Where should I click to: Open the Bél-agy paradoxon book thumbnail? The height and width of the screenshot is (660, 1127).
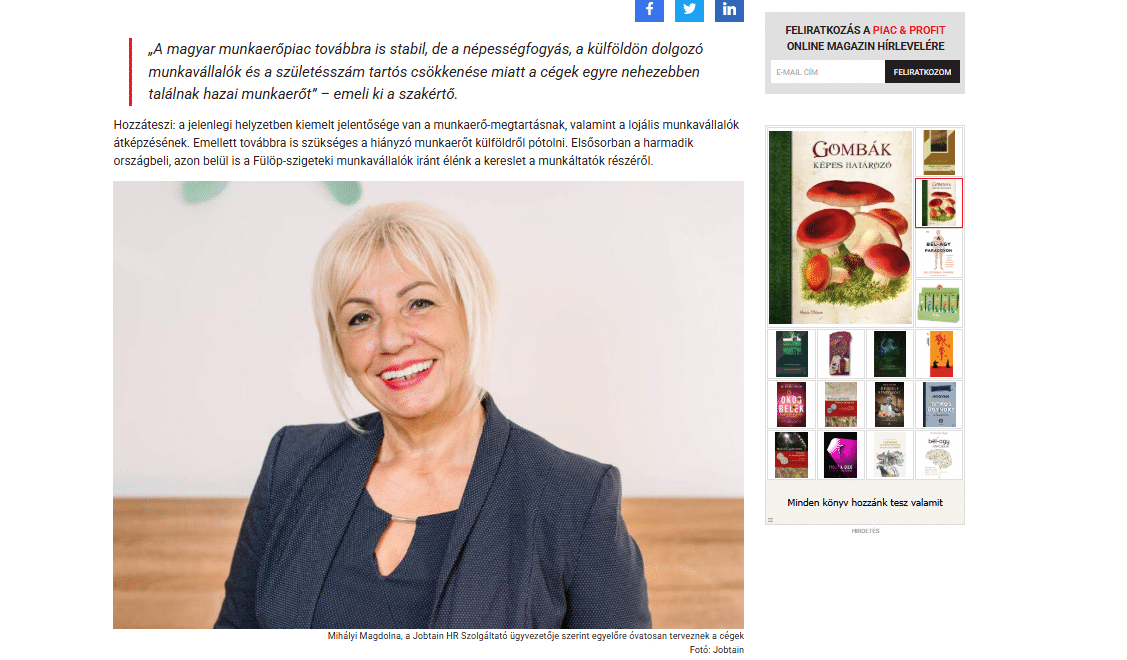pos(939,253)
